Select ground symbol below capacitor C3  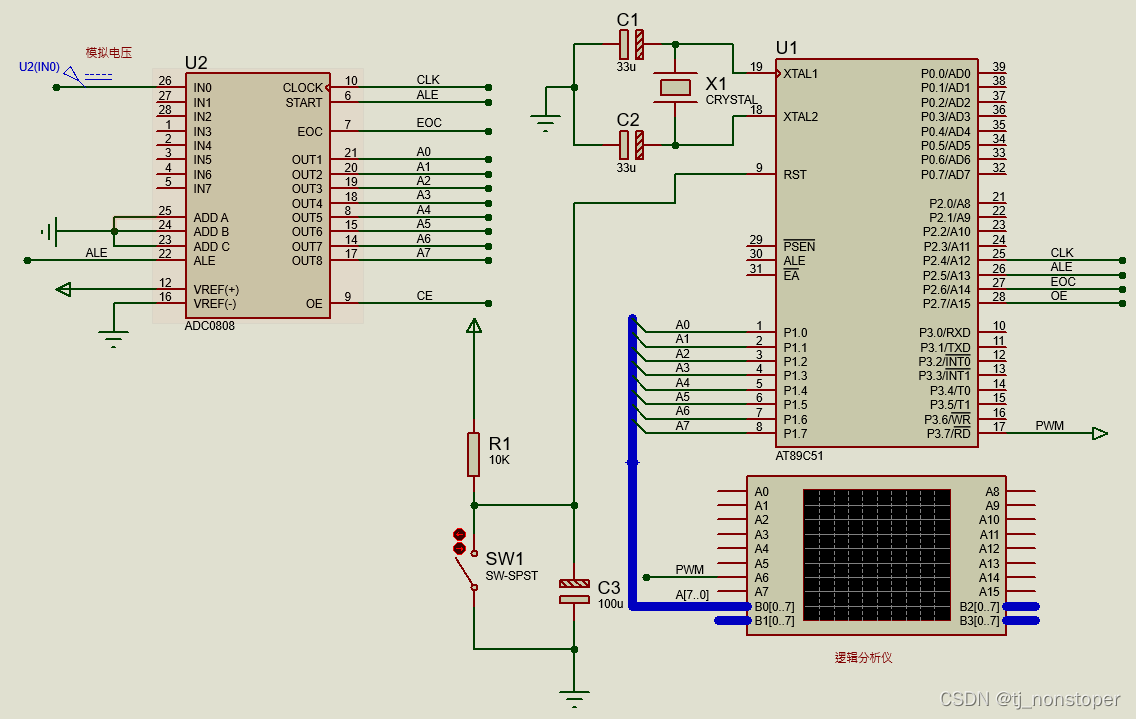[x=574, y=699]
